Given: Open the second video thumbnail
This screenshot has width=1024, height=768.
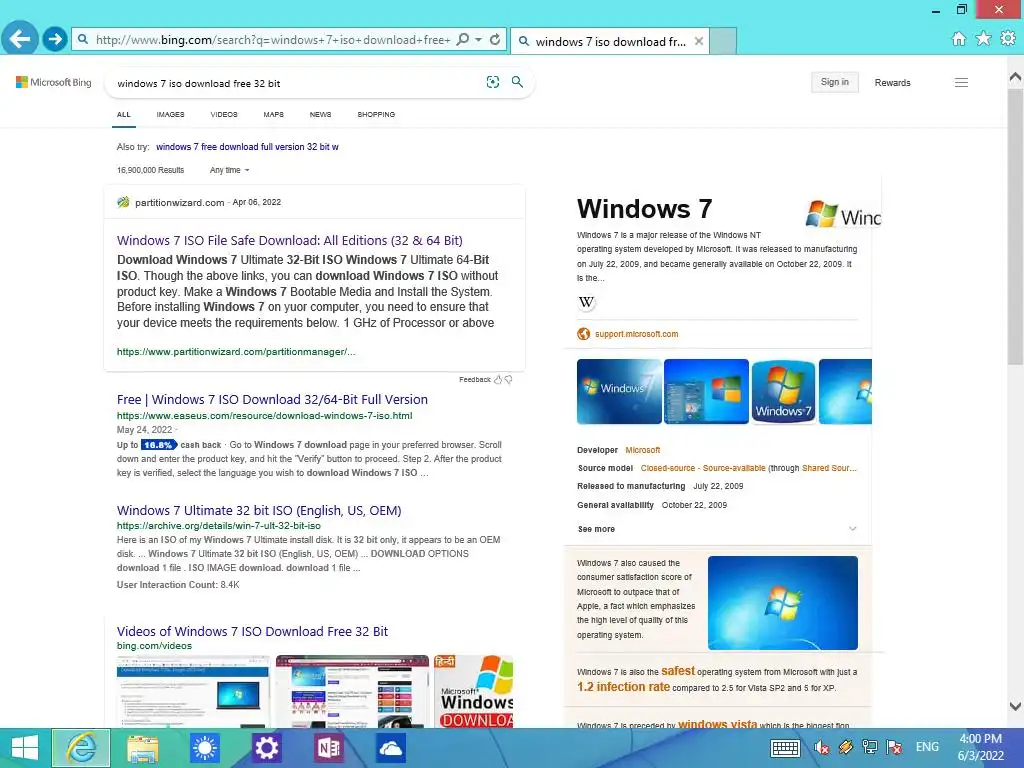Looking at the screenshot, I should click(x=353, y=691).
